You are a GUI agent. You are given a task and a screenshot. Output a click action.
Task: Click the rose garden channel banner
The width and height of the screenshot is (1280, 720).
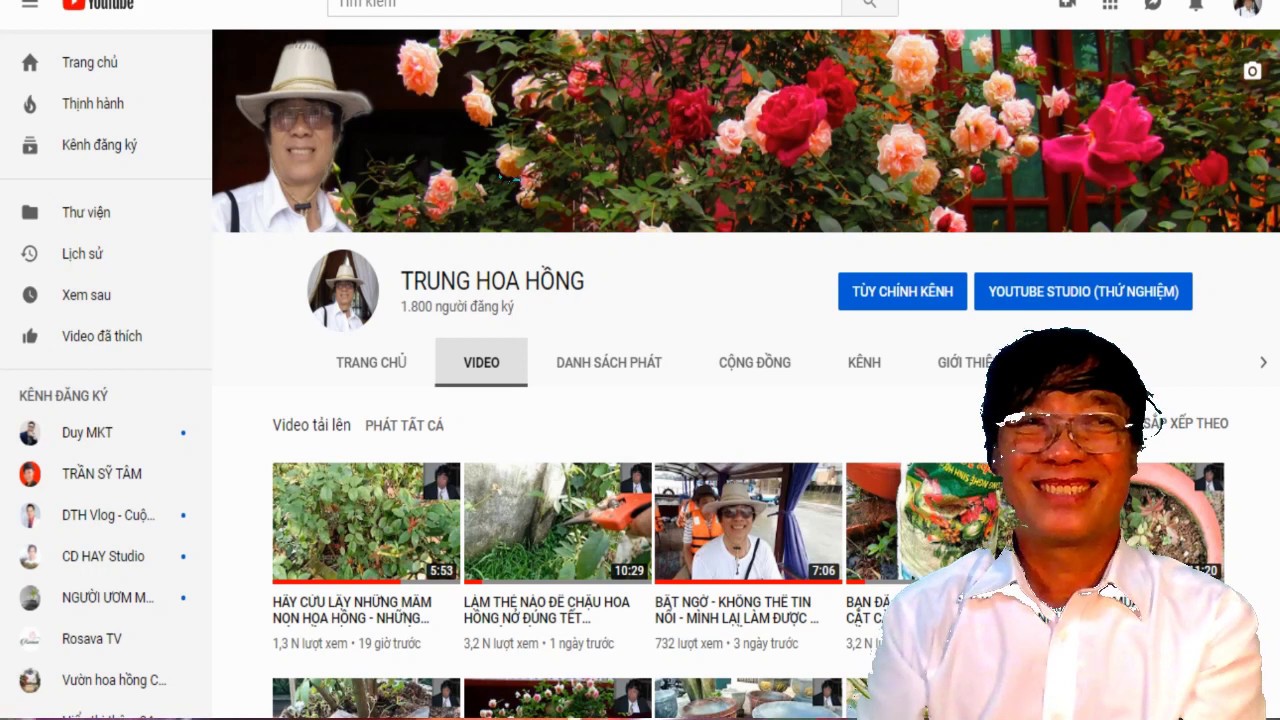point(746,131)
